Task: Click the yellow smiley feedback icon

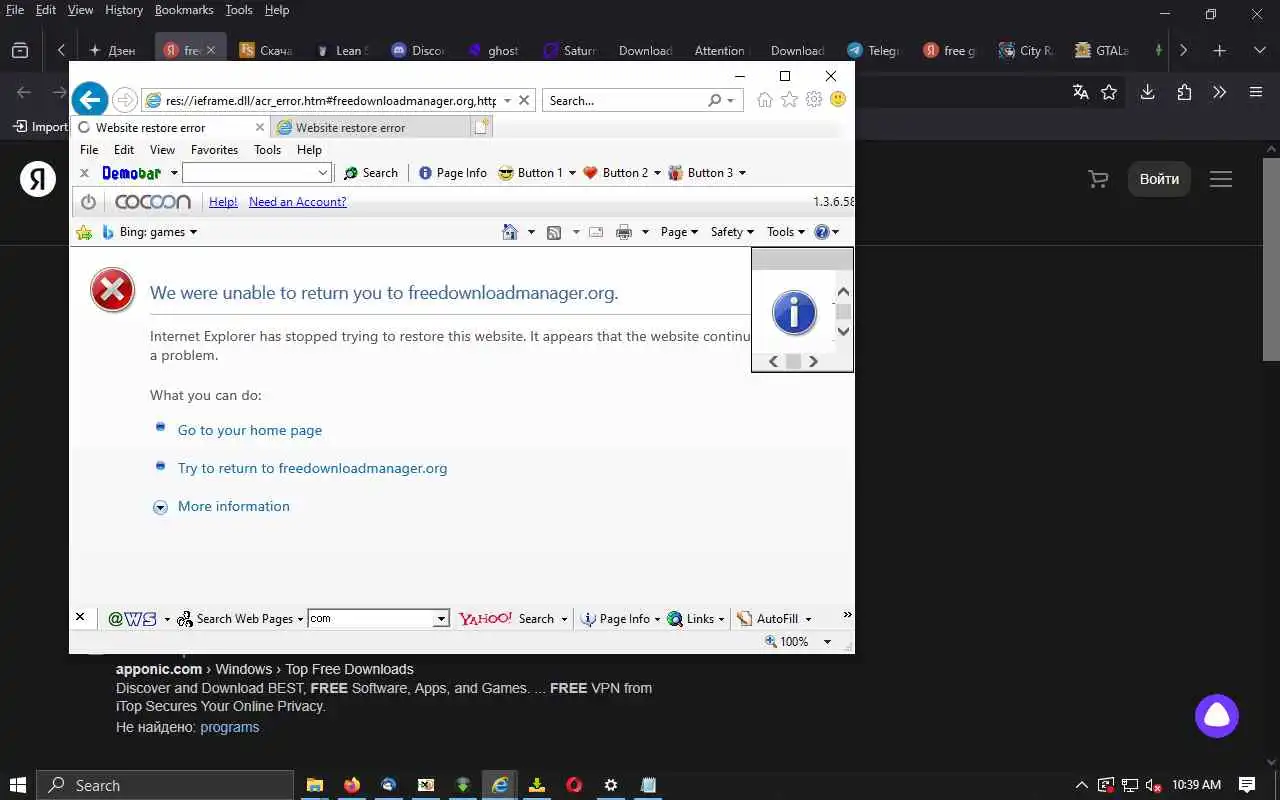Action: click(x=838, y=100)
